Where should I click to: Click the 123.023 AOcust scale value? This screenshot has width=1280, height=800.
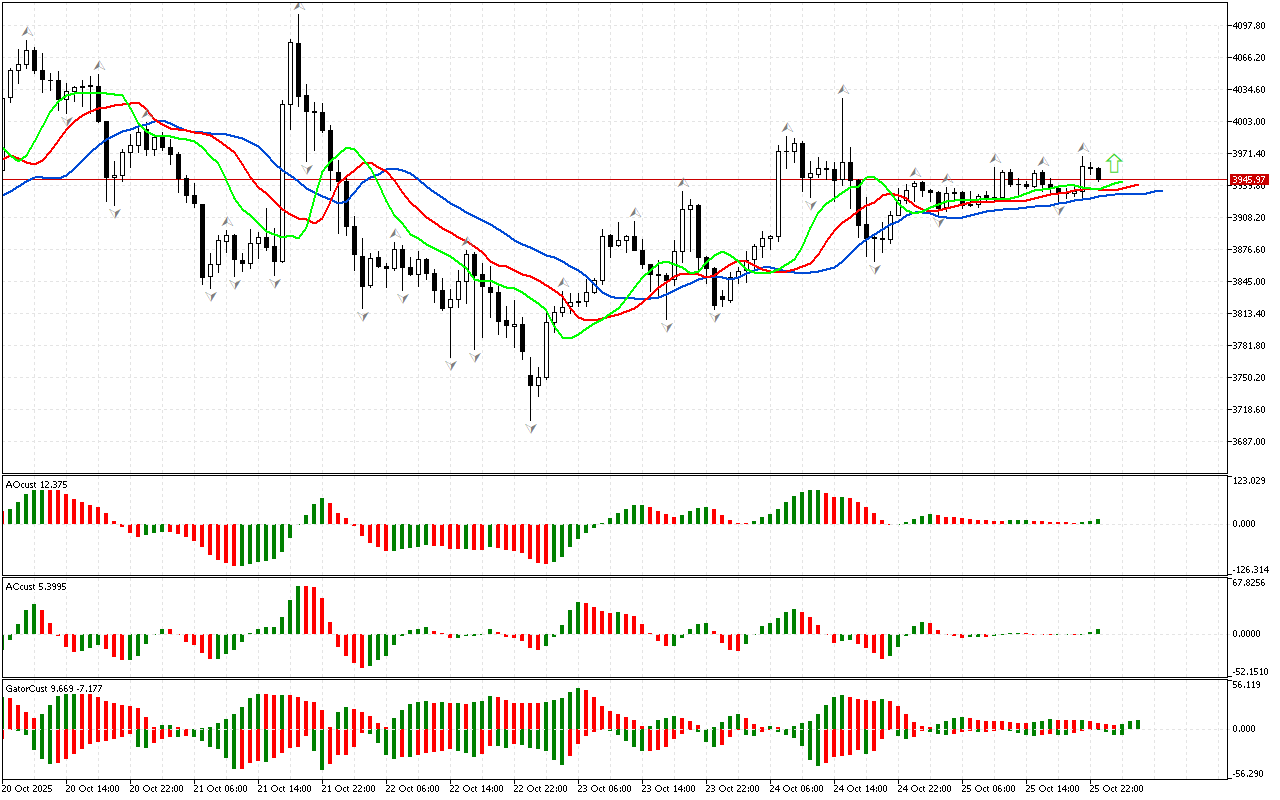pyautogui.click(x=1250, y=481)
